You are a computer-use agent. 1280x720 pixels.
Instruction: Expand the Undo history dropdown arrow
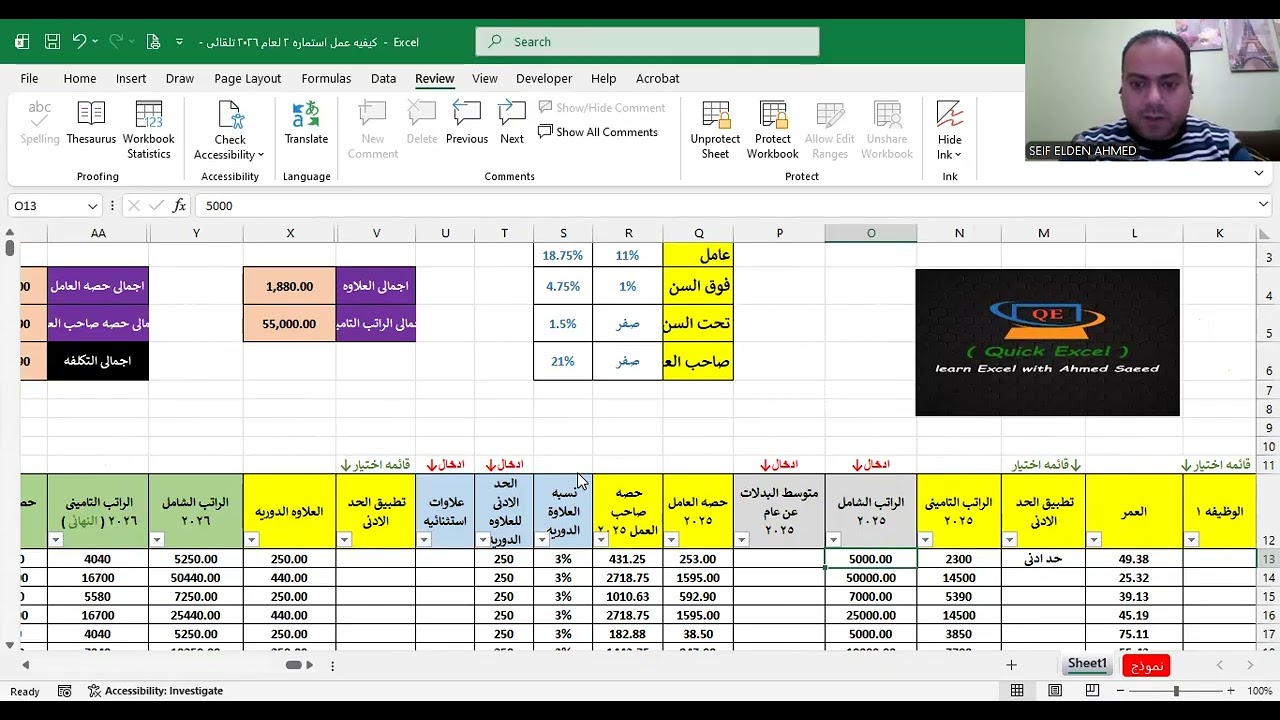(95, 42)
